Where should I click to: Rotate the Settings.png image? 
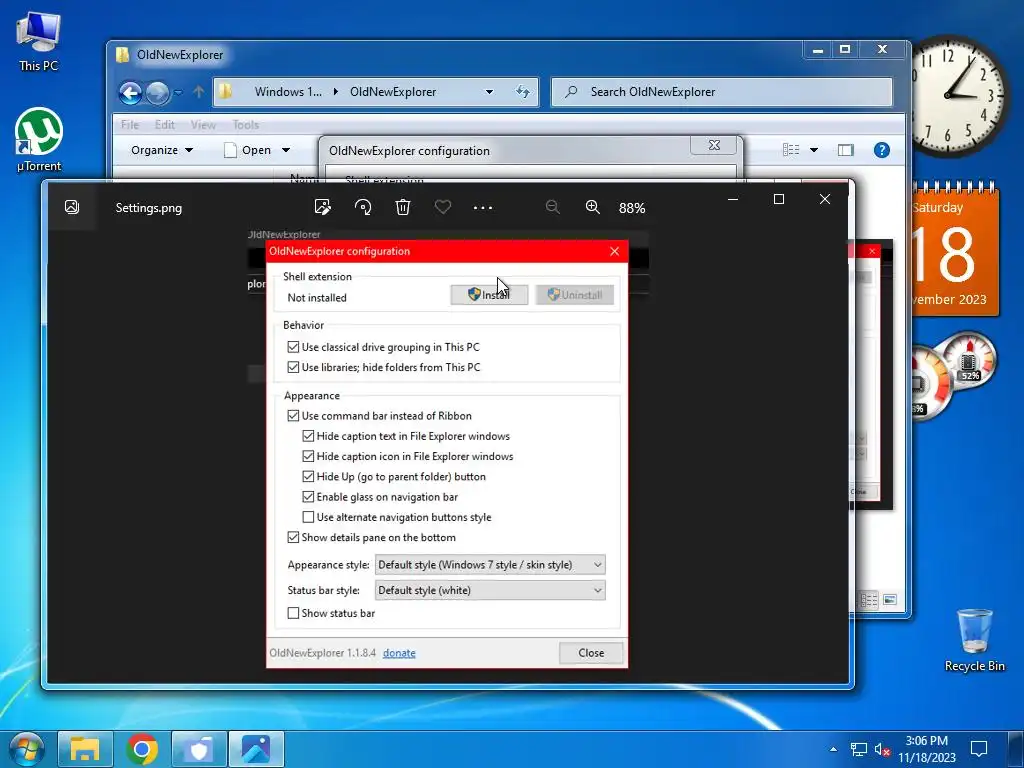(363, 208)
